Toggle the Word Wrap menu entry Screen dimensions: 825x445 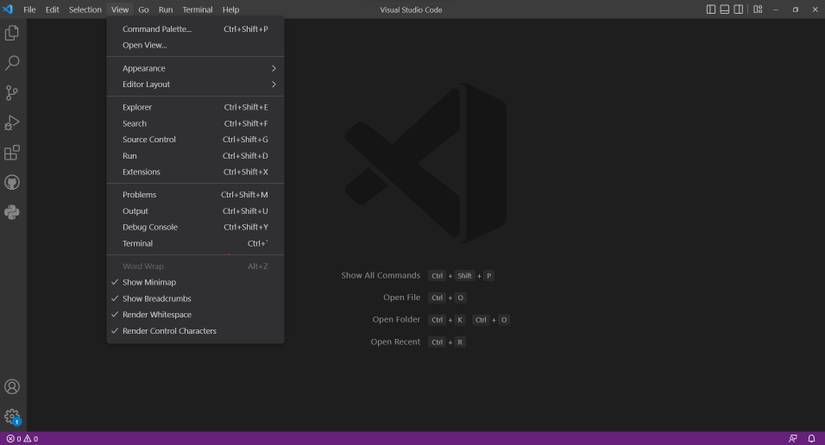click(195, 266)
